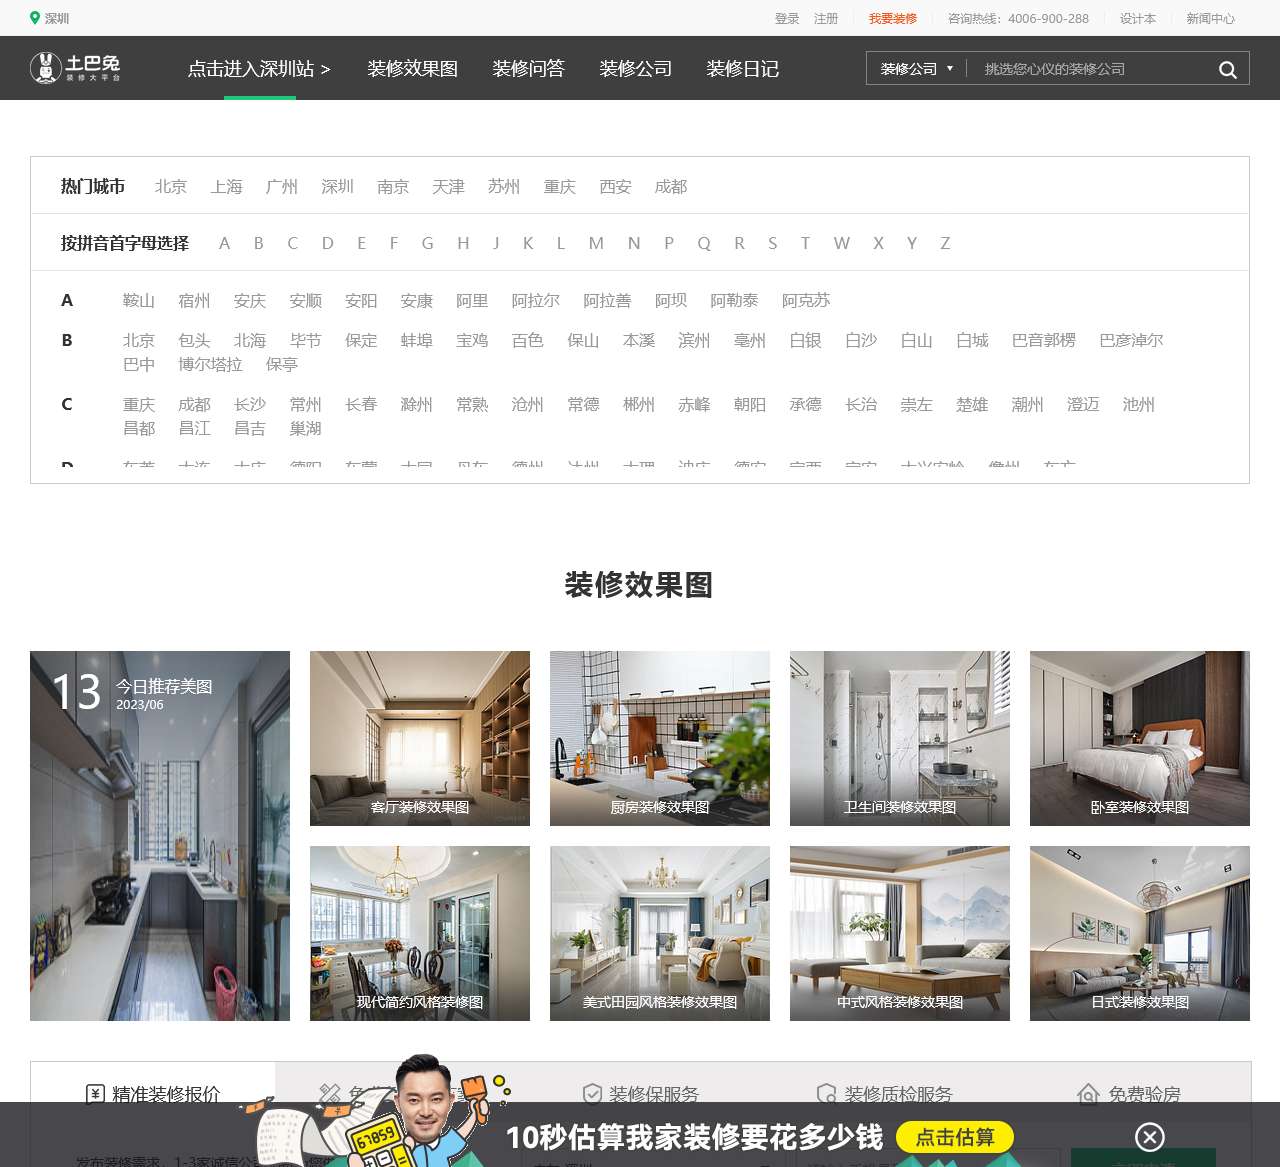Choose city 阿克苏 in the A row

[x=806, y=300]
